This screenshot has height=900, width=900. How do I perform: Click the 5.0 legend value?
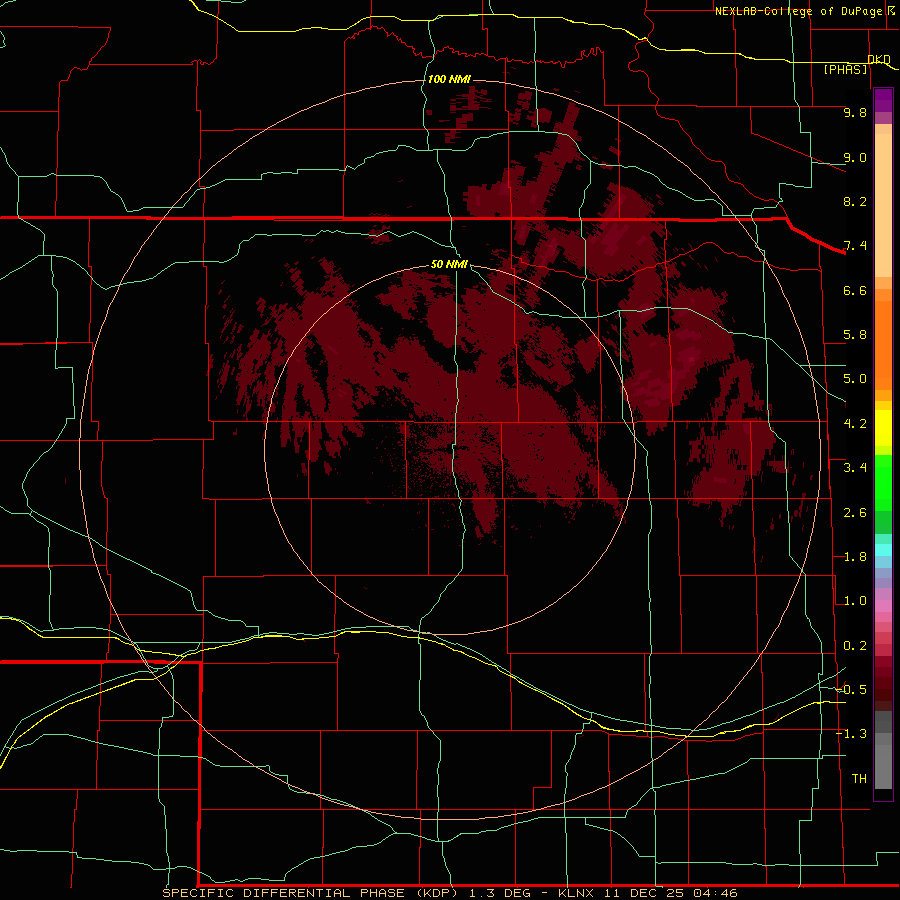(x=855, y=379)
